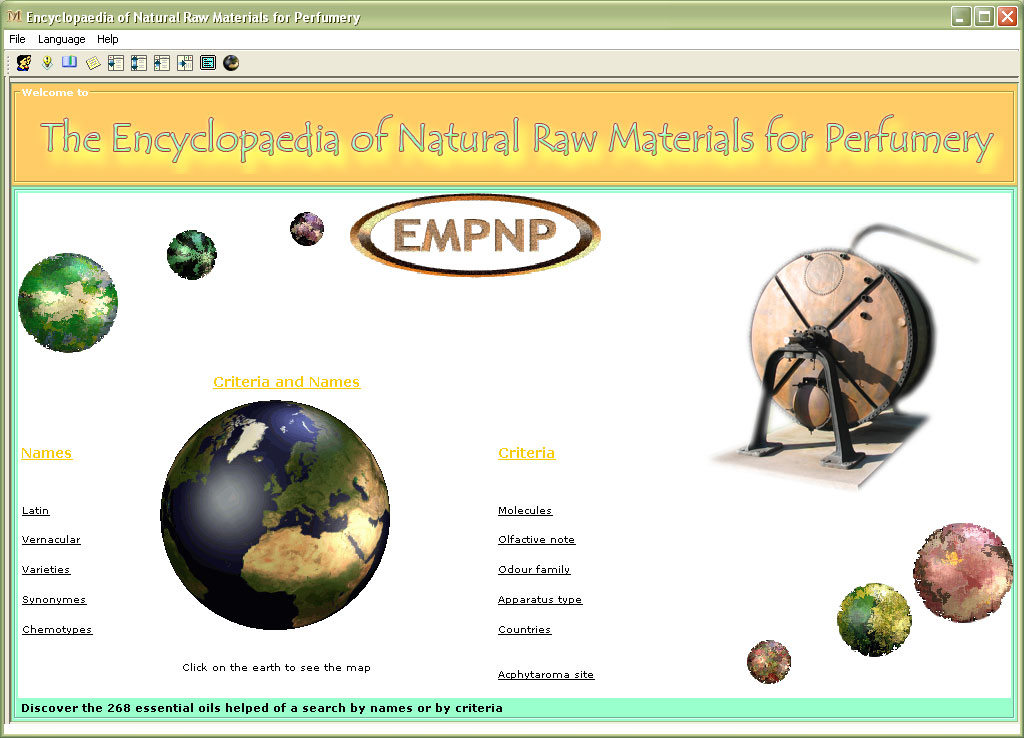Click the EMPNP oval logo

click(475, 235)
